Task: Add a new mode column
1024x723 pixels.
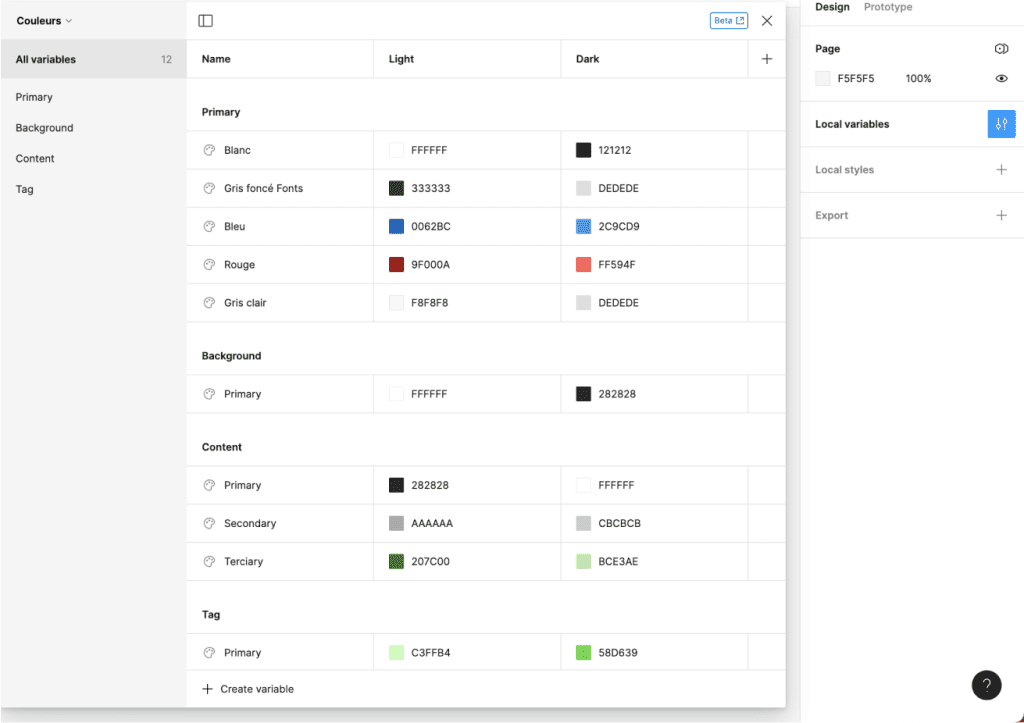Action: point(767,59)
